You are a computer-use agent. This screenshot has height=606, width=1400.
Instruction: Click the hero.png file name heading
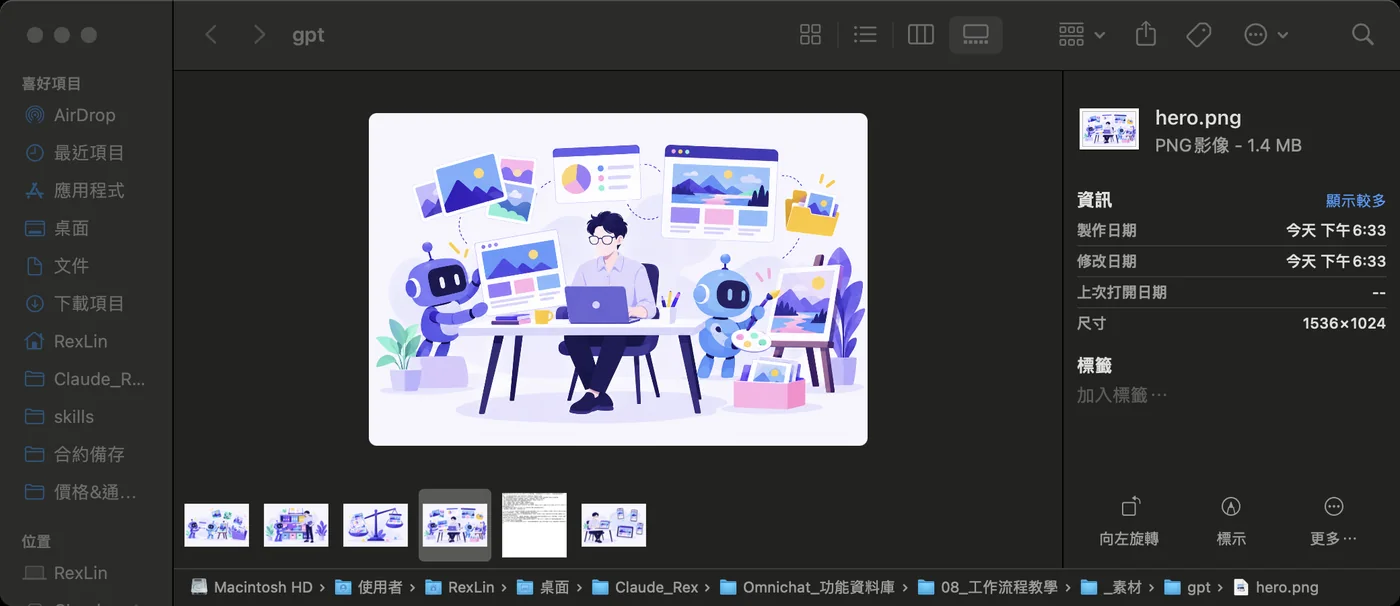click(x=1198, y=117)
